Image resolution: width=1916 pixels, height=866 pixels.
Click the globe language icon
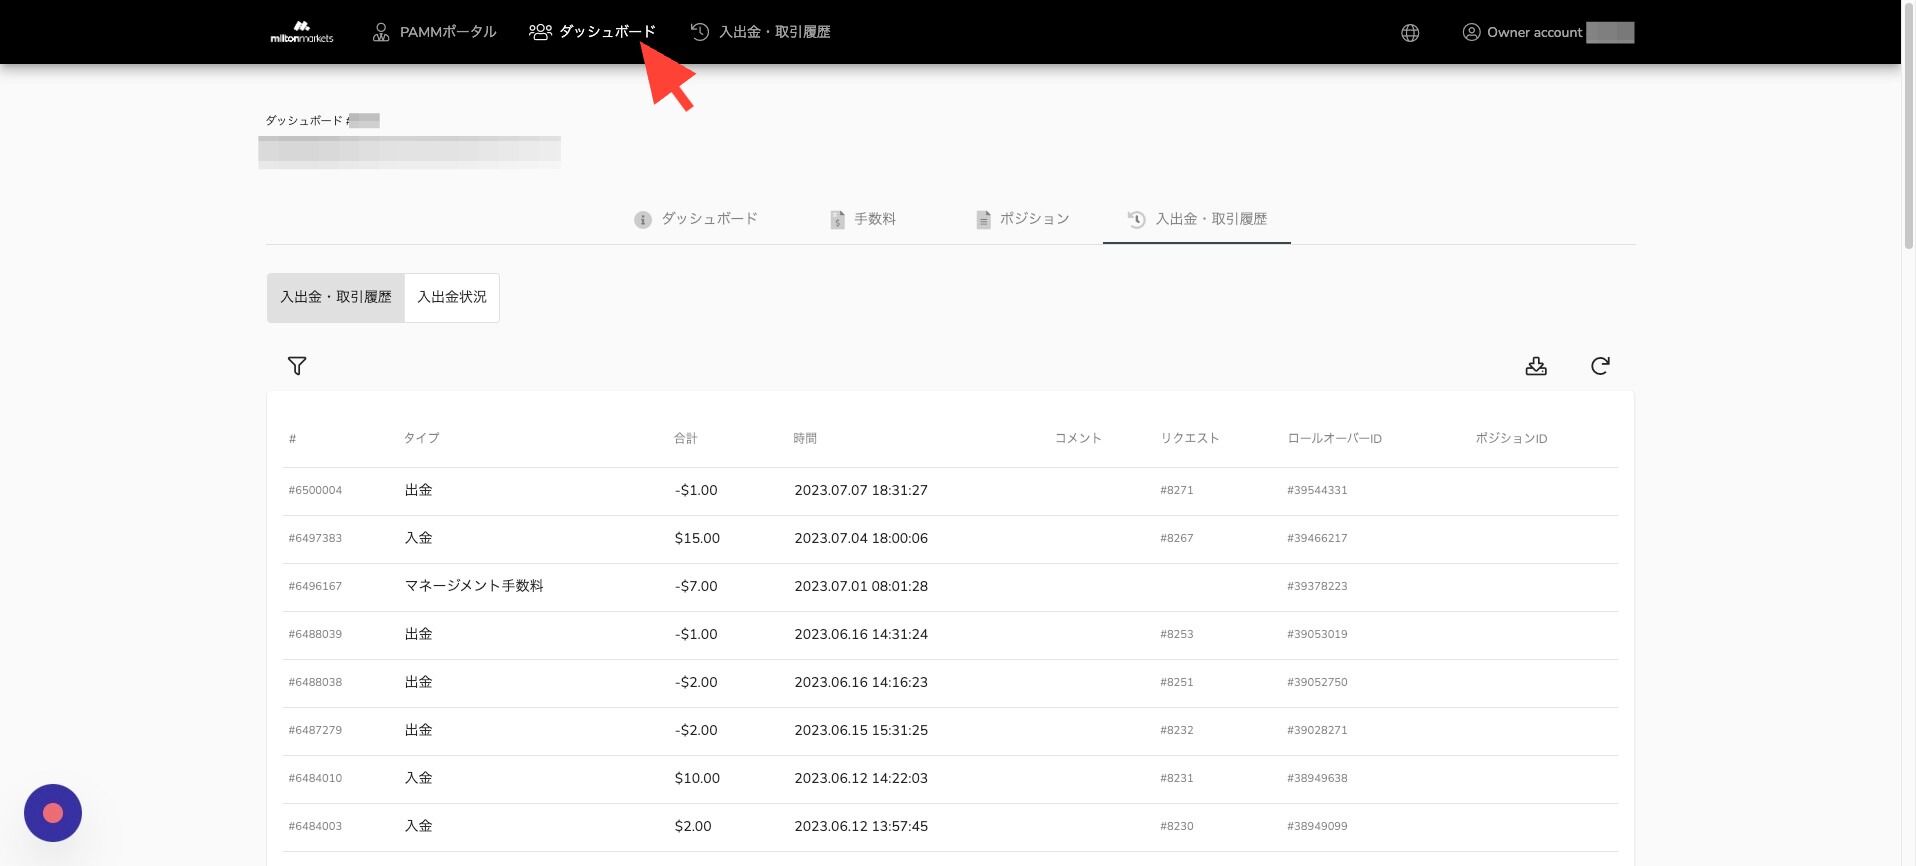pos(1410,33)
